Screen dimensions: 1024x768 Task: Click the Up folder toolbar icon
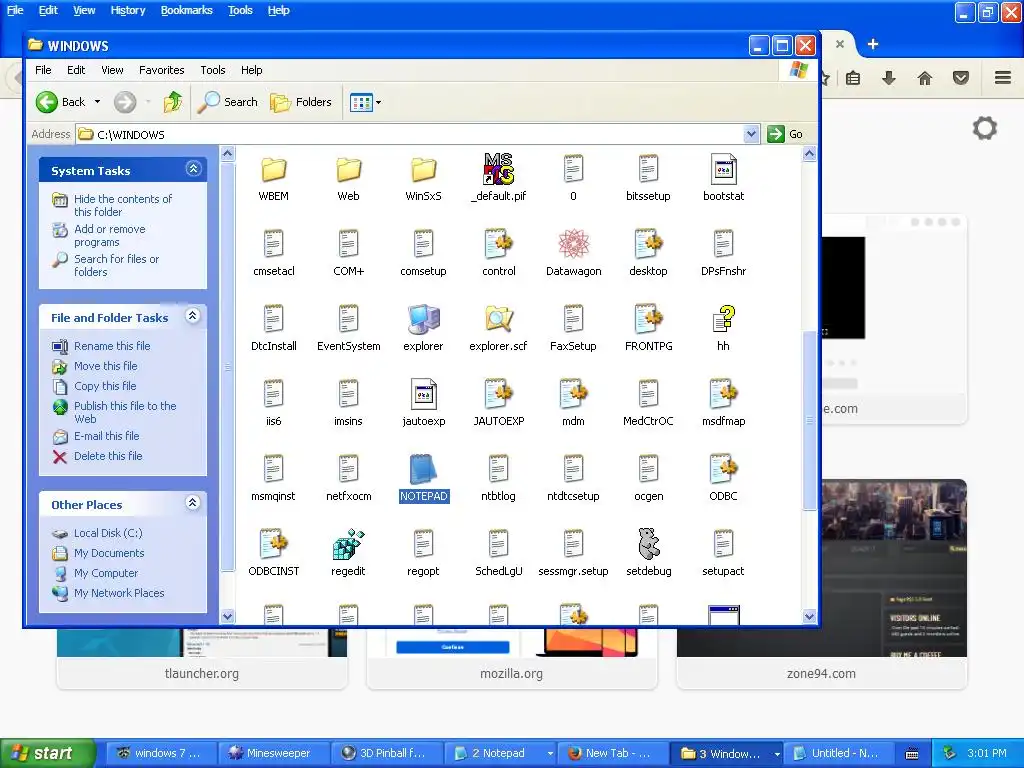pyautogui.click(x=173, y=102)
